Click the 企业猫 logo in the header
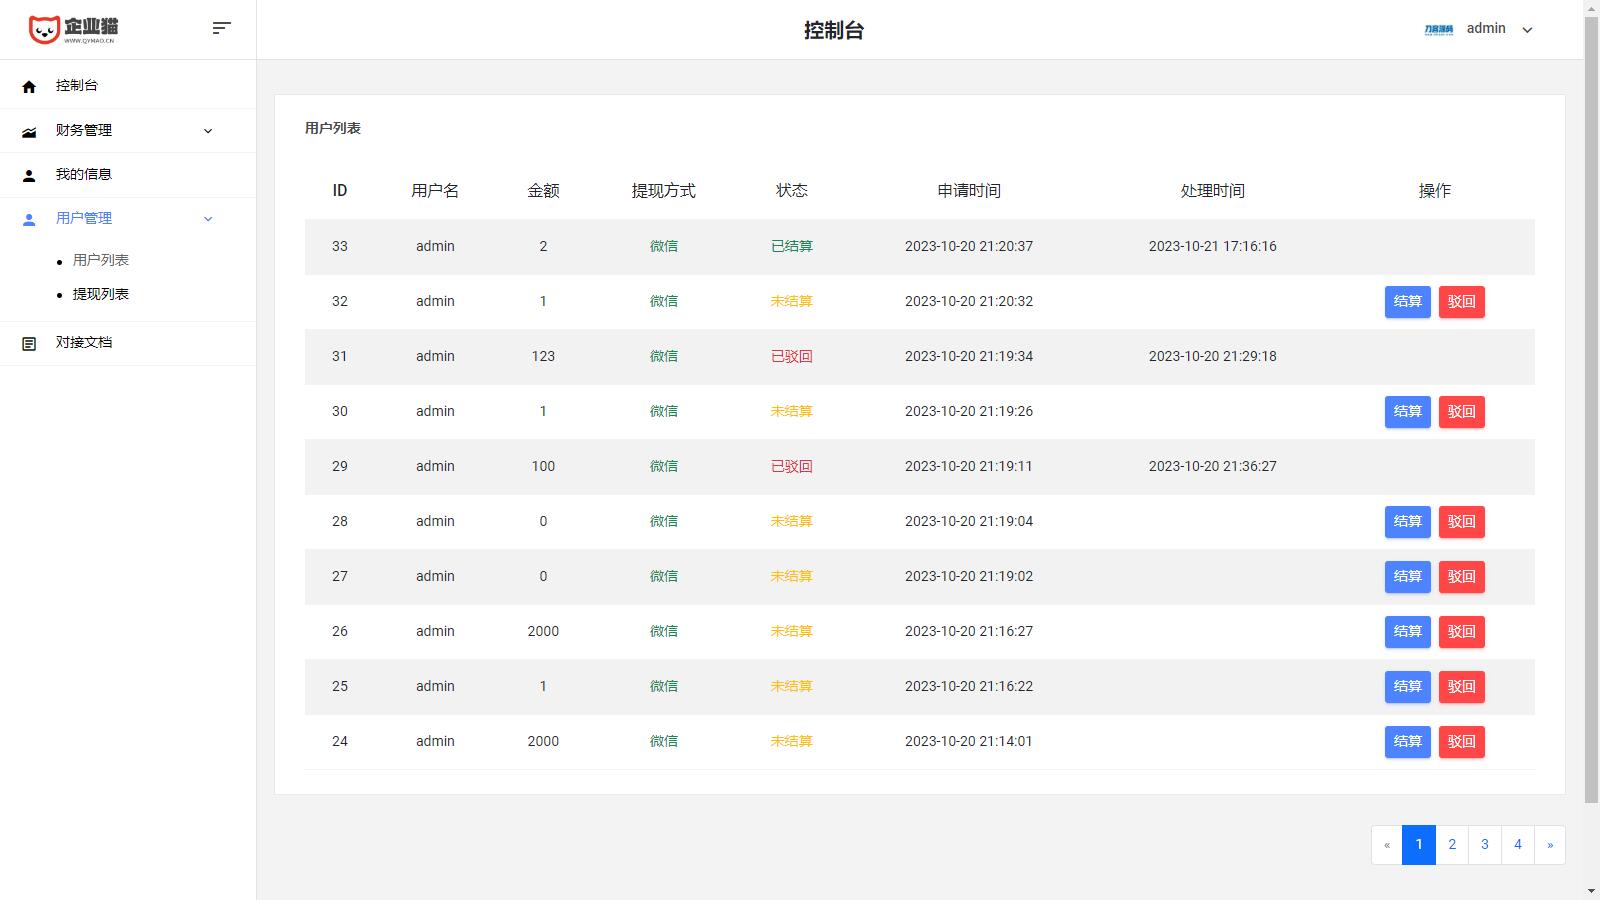Image resolution: width=1600 pixels, height=900 pixels. pos(73,30)
